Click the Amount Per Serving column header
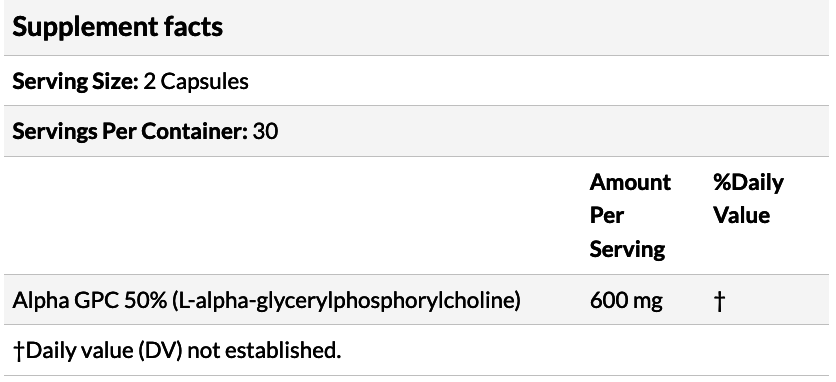Image resolution: width=836 pixels, height=382 pixels. tap(630, 216)
